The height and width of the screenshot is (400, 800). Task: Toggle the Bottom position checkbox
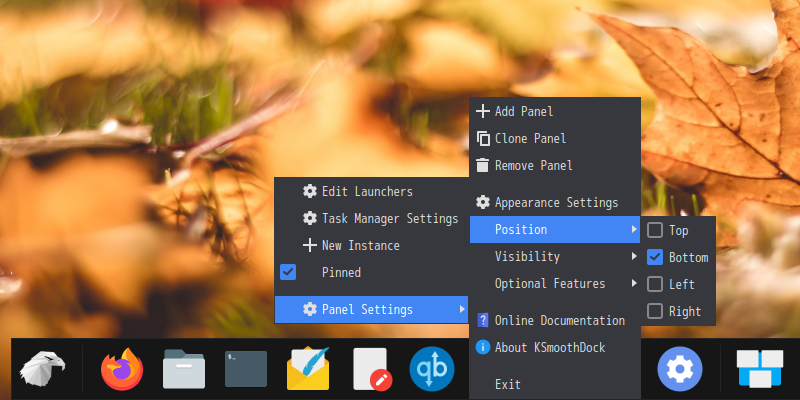click(655, 257)
